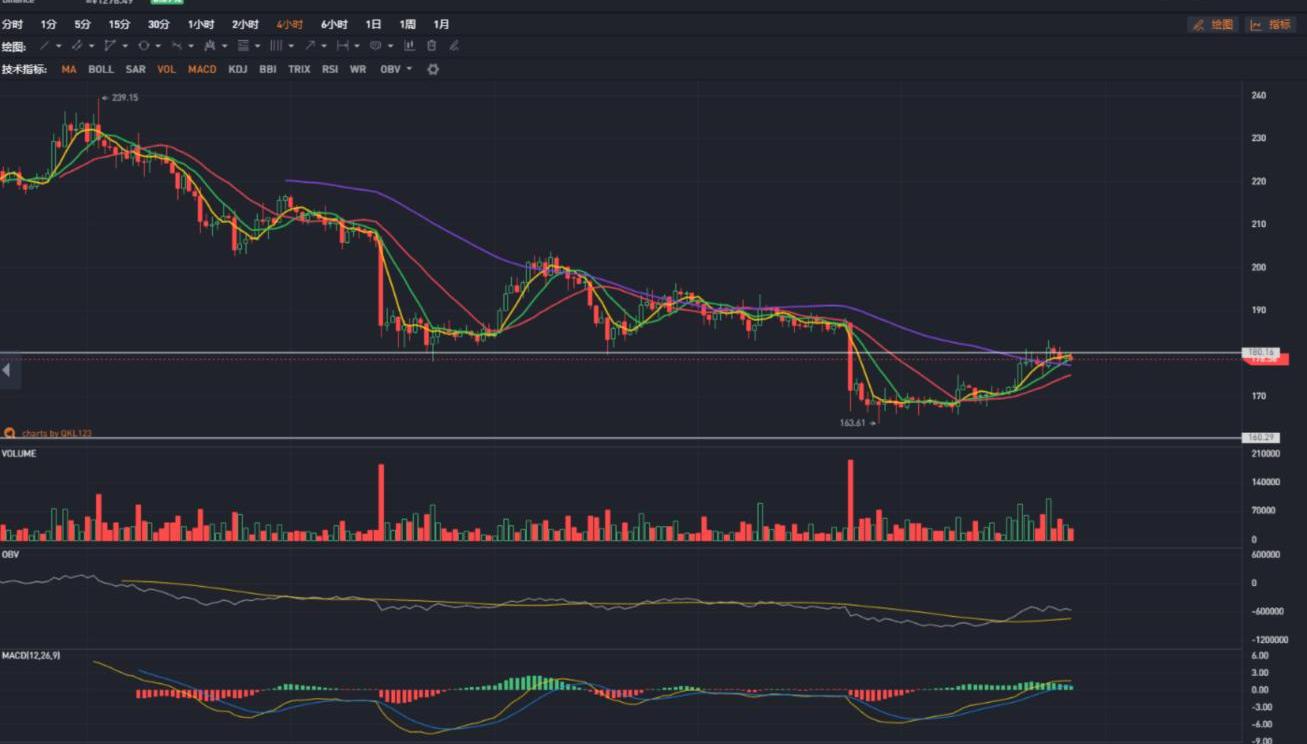Image resolution: width=1307 pixels, height=744 pixels.
Task: Select the parallel channel drawing tool
Action: 77,46
